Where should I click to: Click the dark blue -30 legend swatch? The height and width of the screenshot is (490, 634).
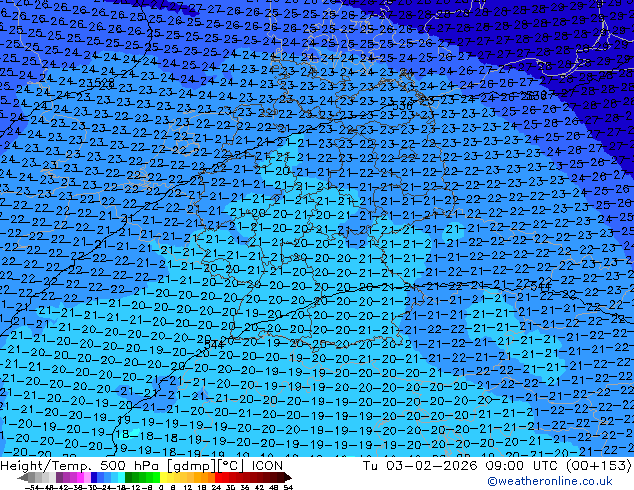(x=94, y=477)
